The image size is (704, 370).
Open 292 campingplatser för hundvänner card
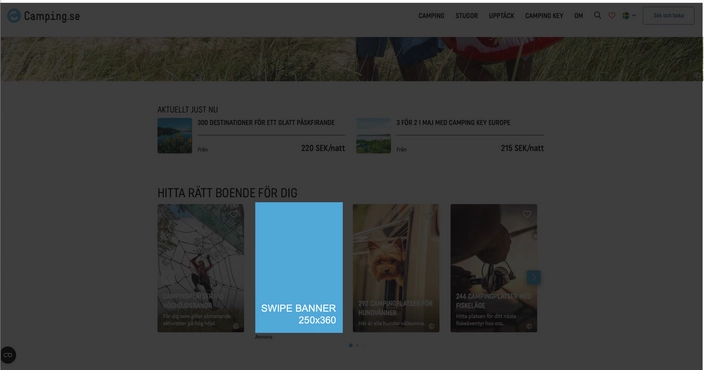pyautogui.click(x=396, y=268)
